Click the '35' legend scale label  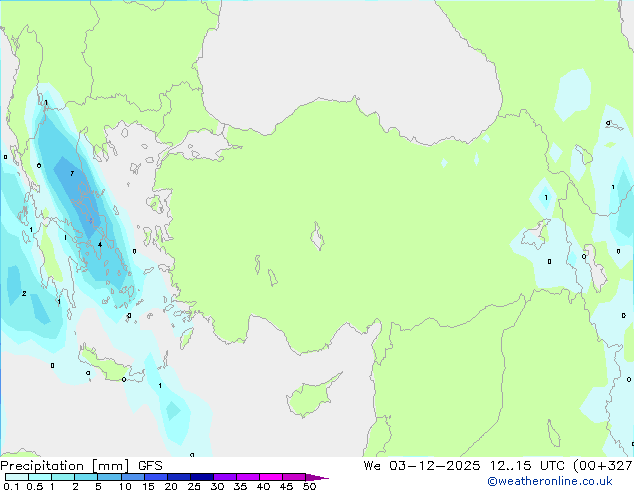pyautogui.click(x=240, y=486)
